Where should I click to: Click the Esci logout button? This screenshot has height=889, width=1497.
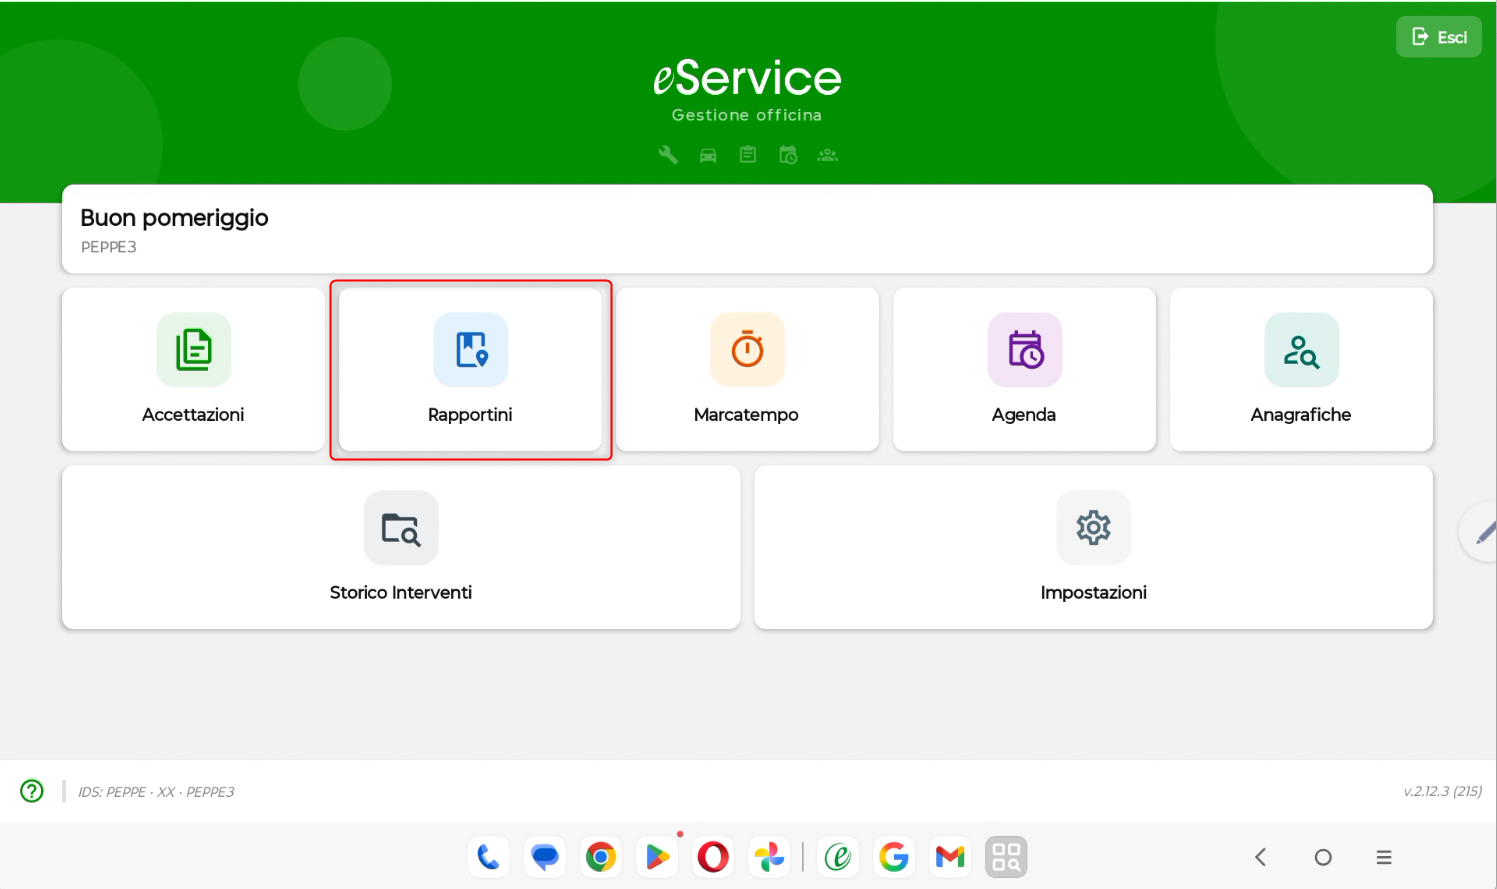pyautogui.click(x=1439, y=37)
